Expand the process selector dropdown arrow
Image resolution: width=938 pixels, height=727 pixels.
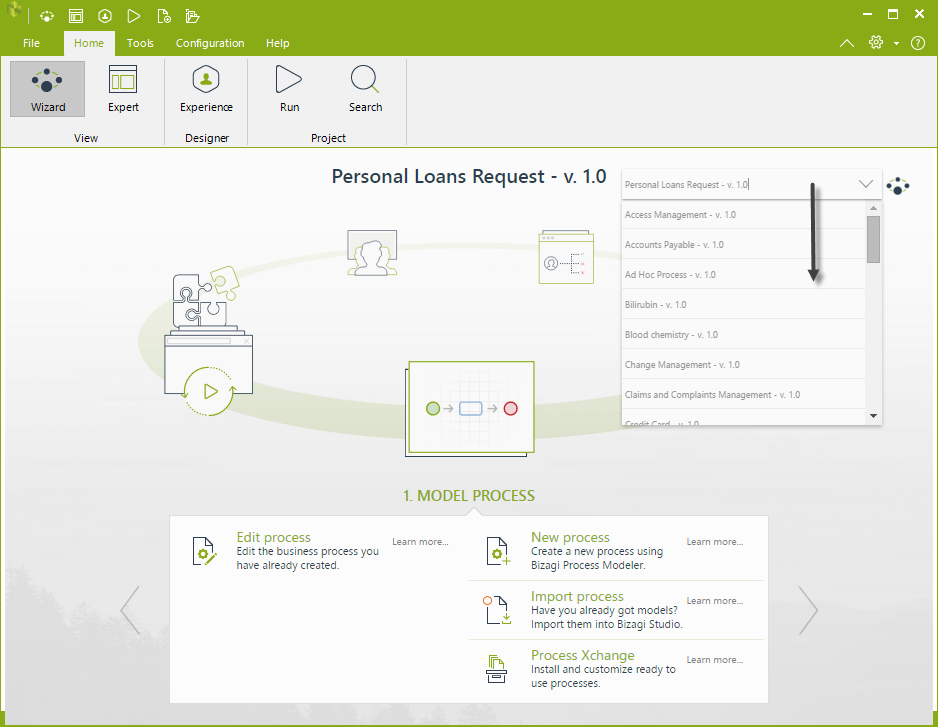pos(865,184)
